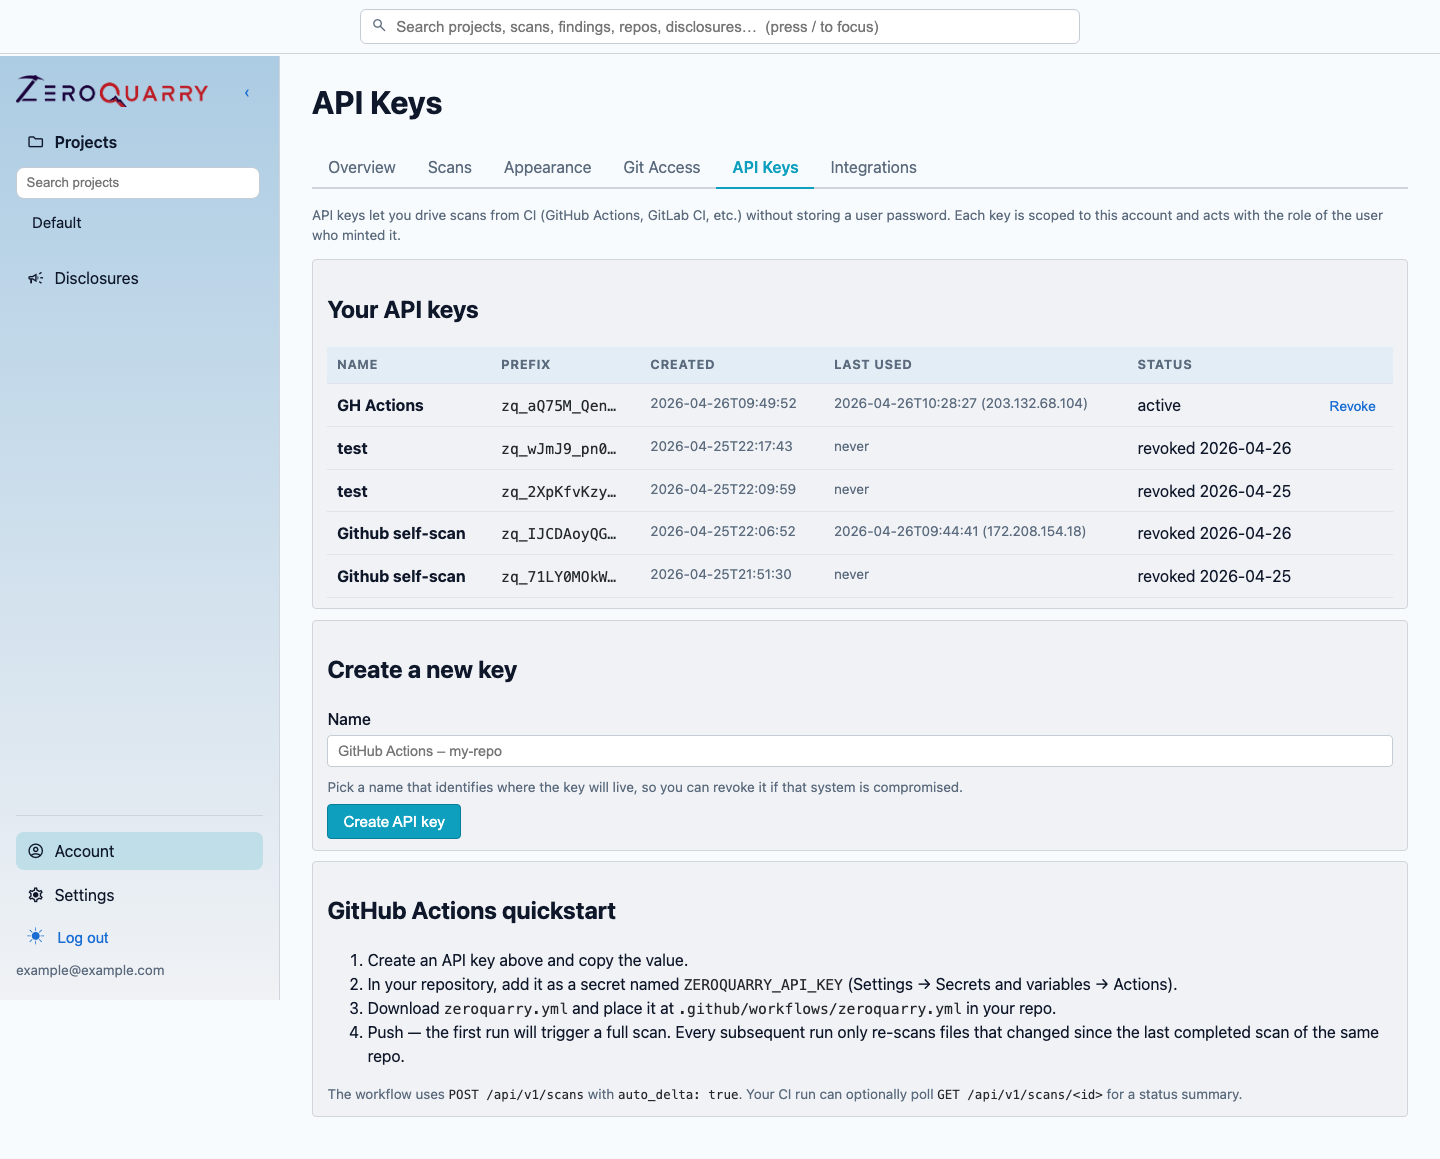Click the 'Your API keys' heading

click(403, 310)
